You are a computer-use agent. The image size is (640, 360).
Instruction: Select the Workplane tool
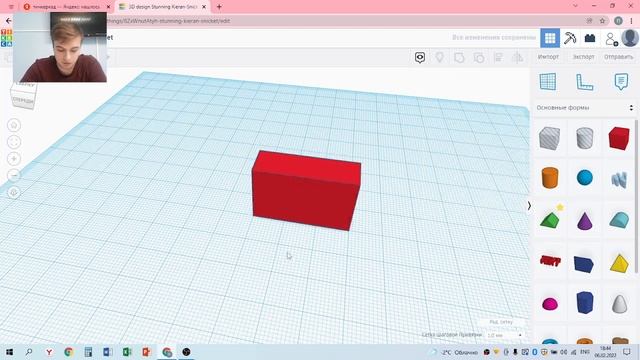(548, 82)
